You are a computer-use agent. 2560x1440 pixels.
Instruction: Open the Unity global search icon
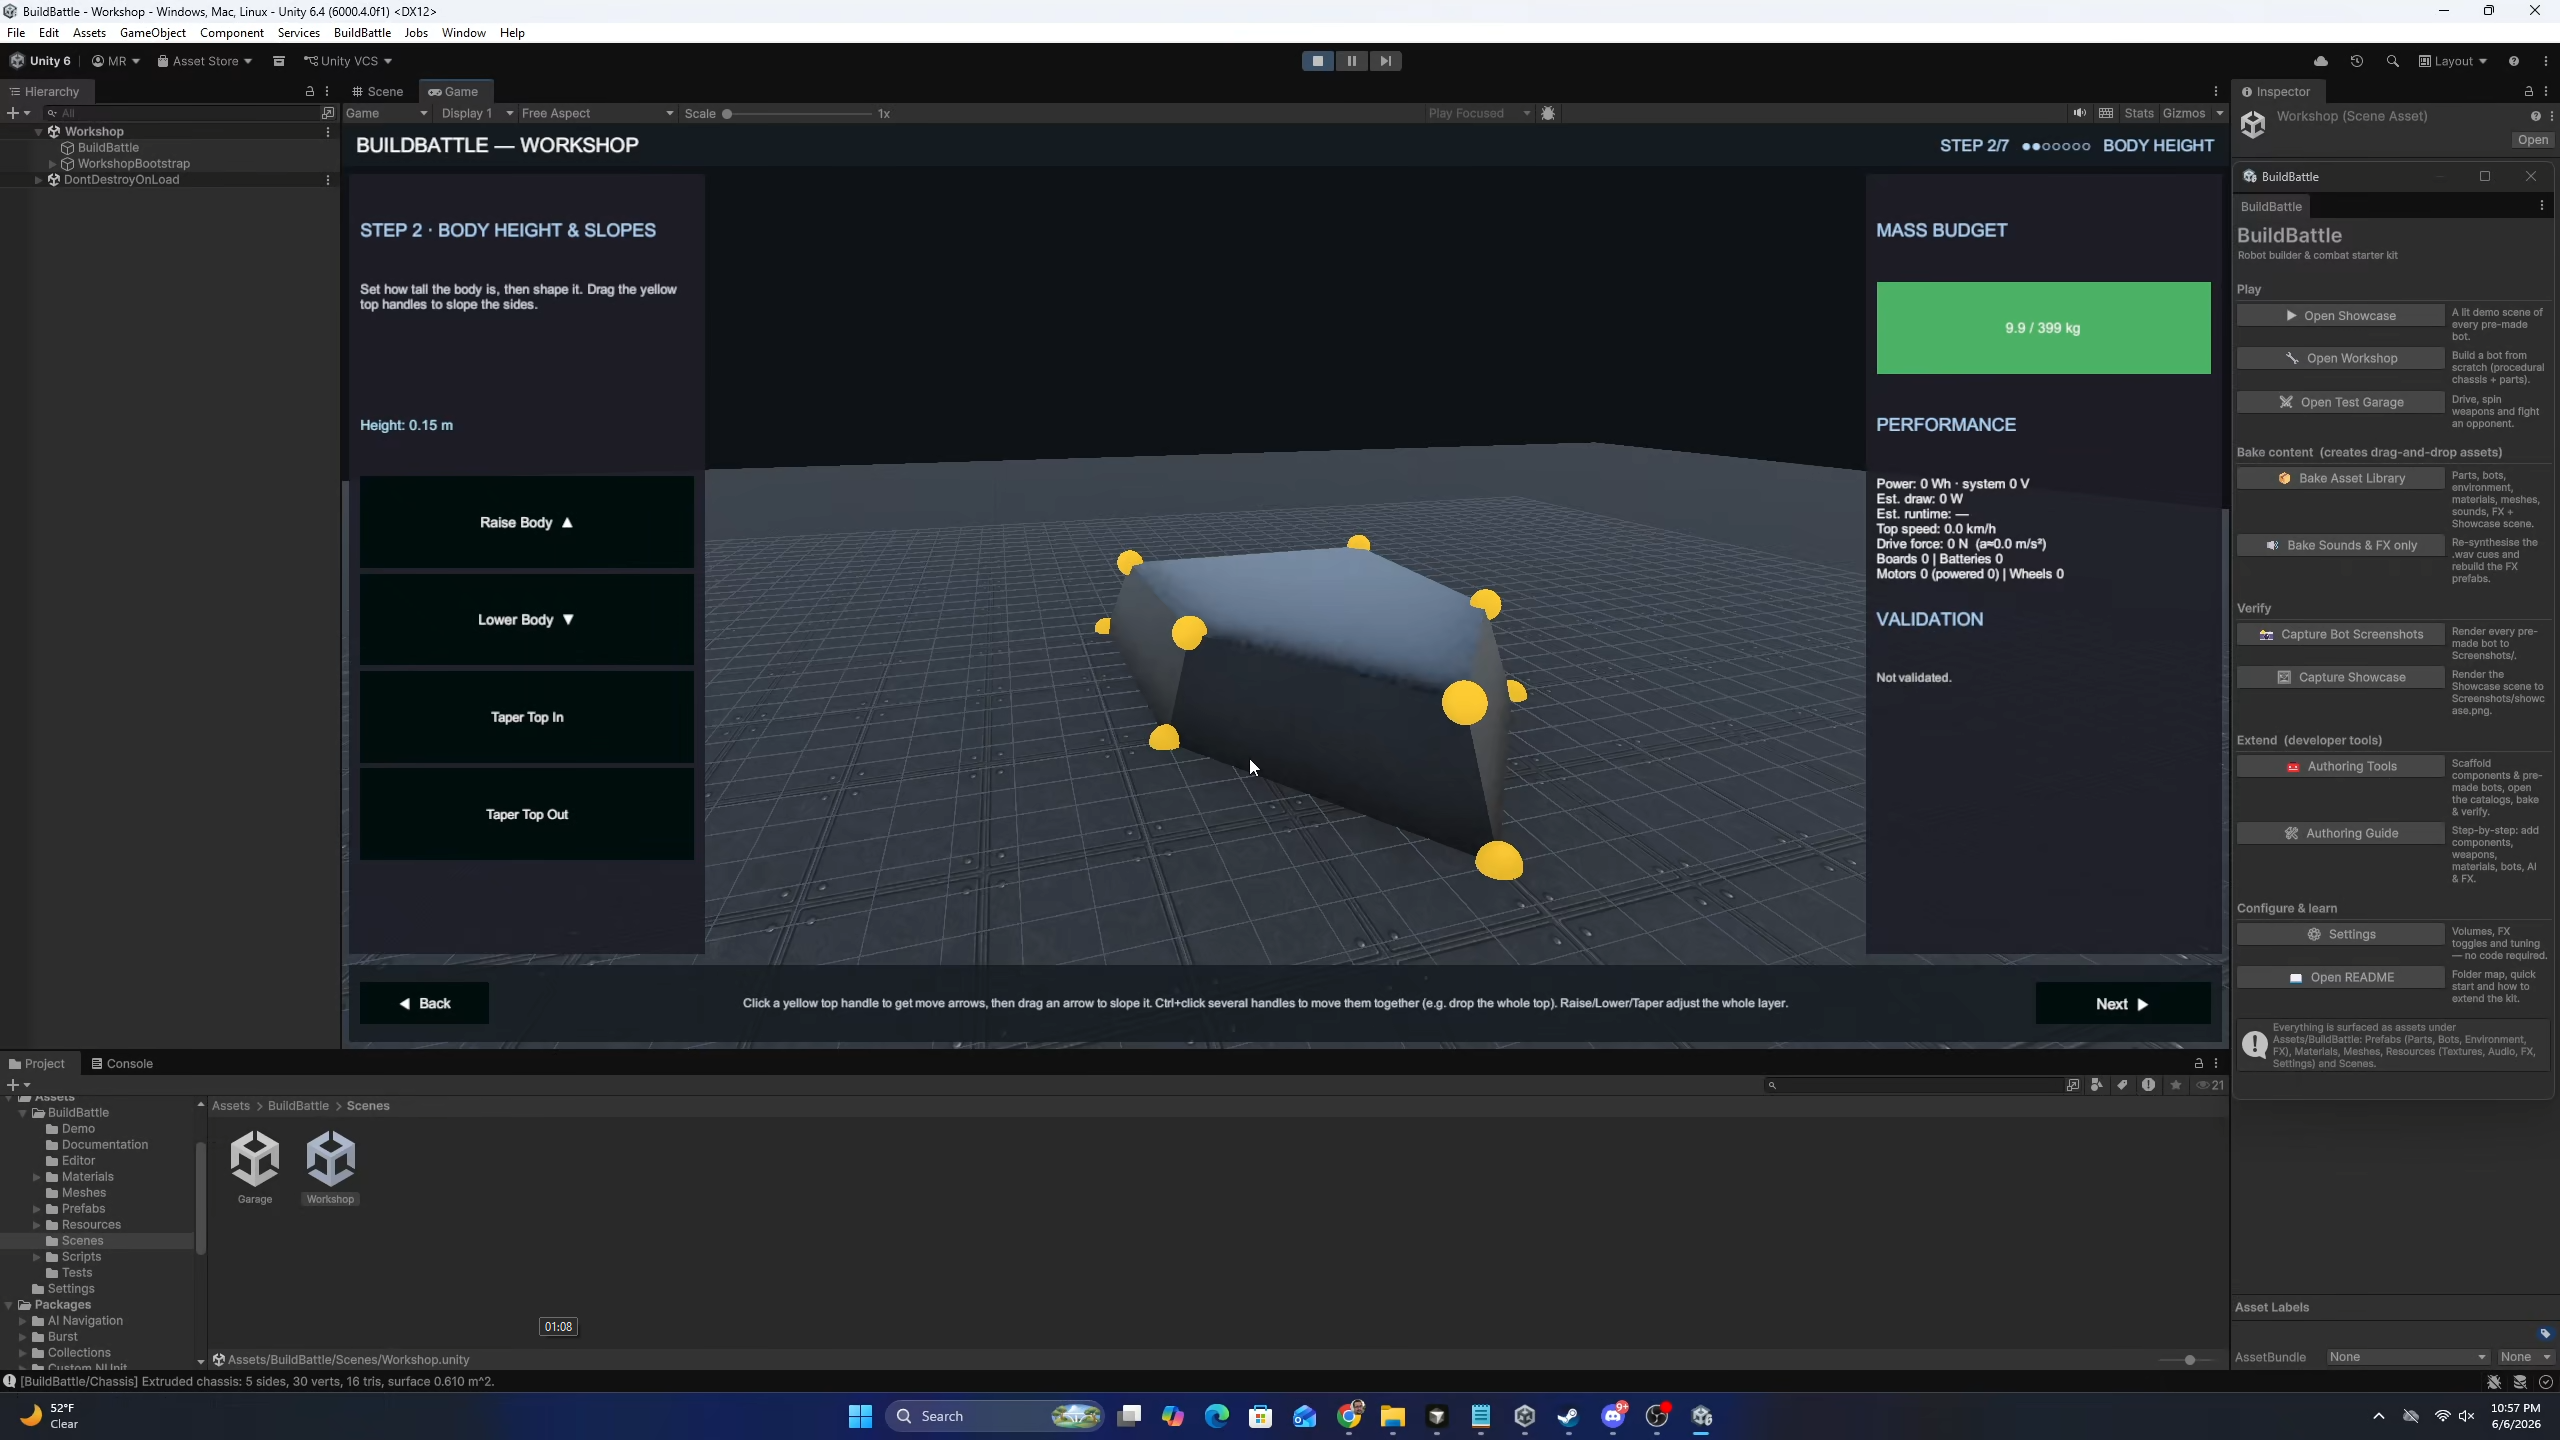click(2392, 61)
